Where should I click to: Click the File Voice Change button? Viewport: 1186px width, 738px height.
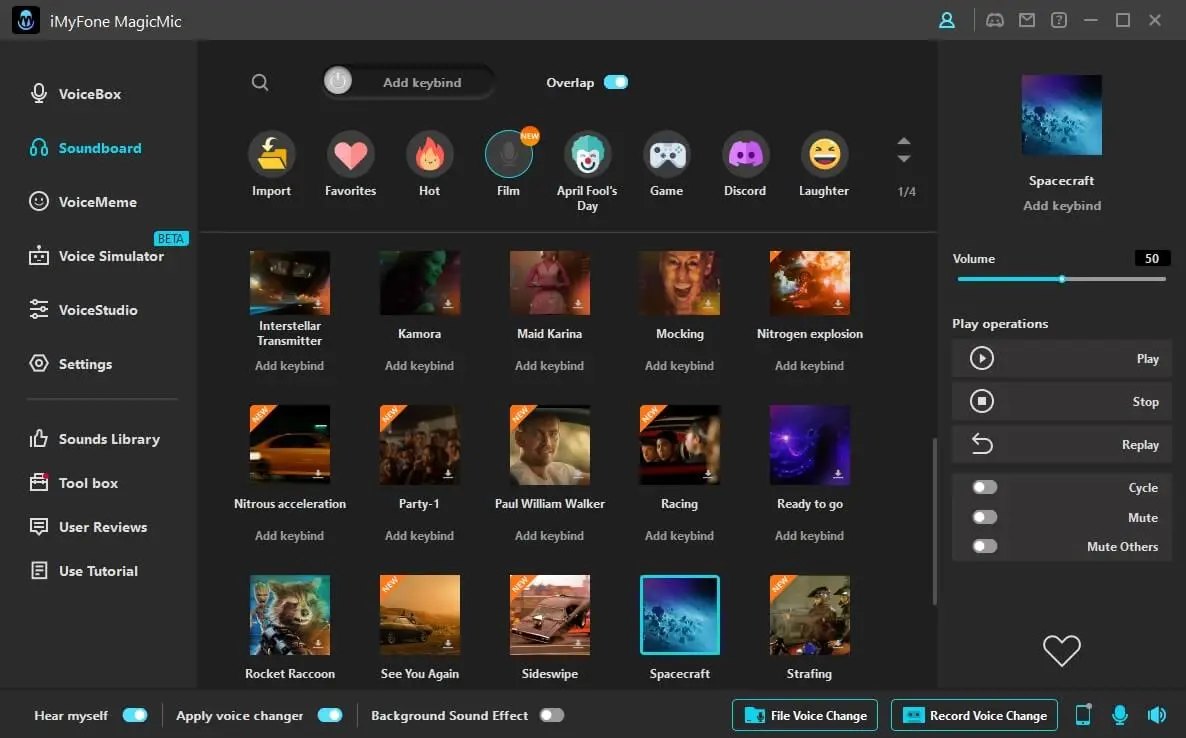coord(805,715)
